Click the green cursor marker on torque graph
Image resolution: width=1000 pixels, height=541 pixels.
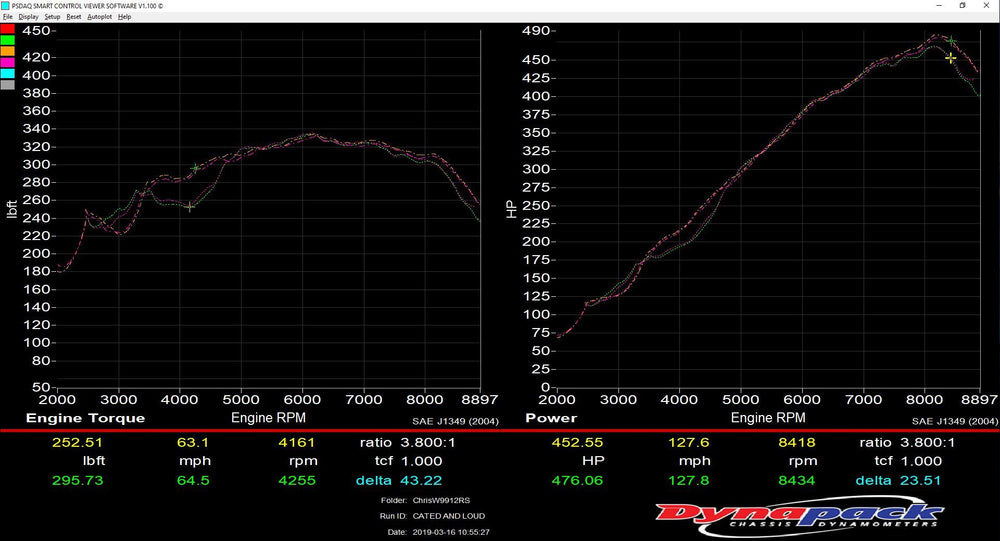[x=196, y=168]
